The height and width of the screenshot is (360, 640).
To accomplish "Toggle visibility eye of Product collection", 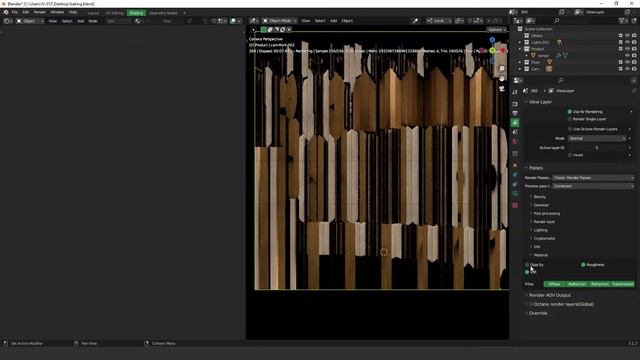I will click(627, 49).
